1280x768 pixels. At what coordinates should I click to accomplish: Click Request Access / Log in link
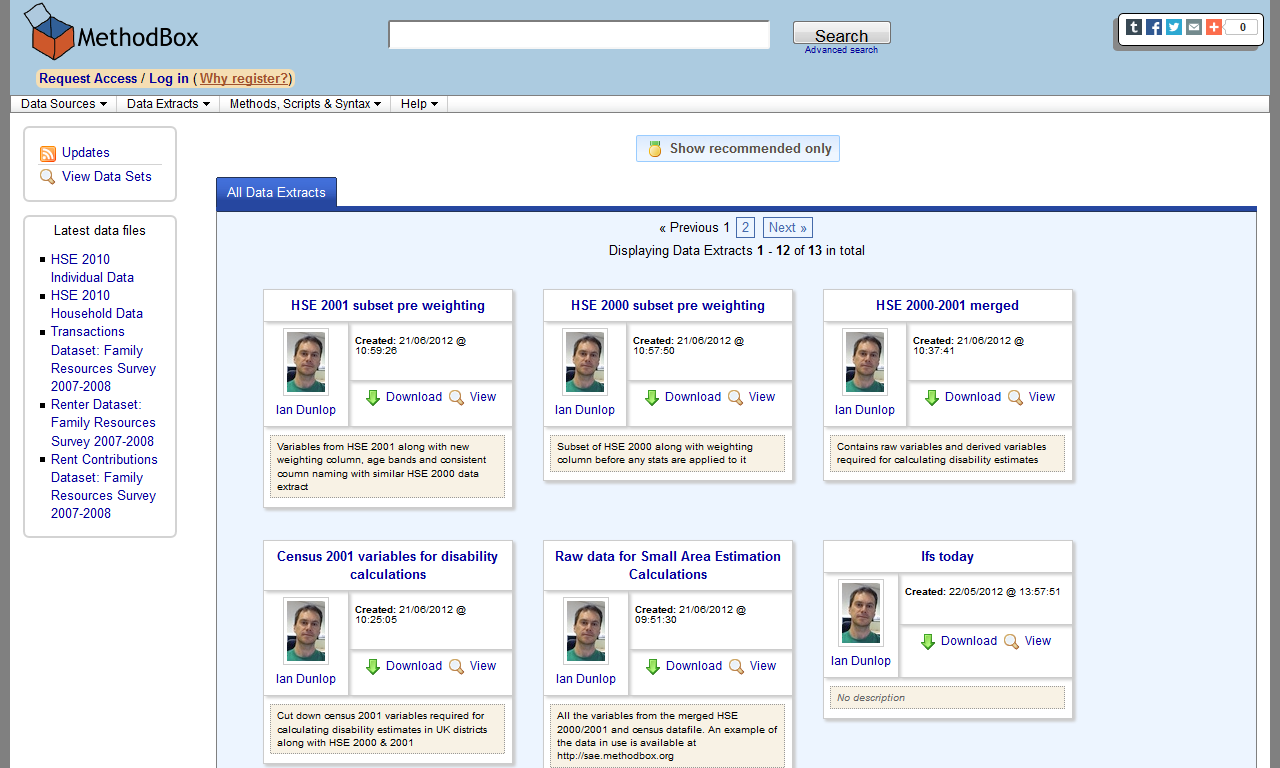coord(114,79)
